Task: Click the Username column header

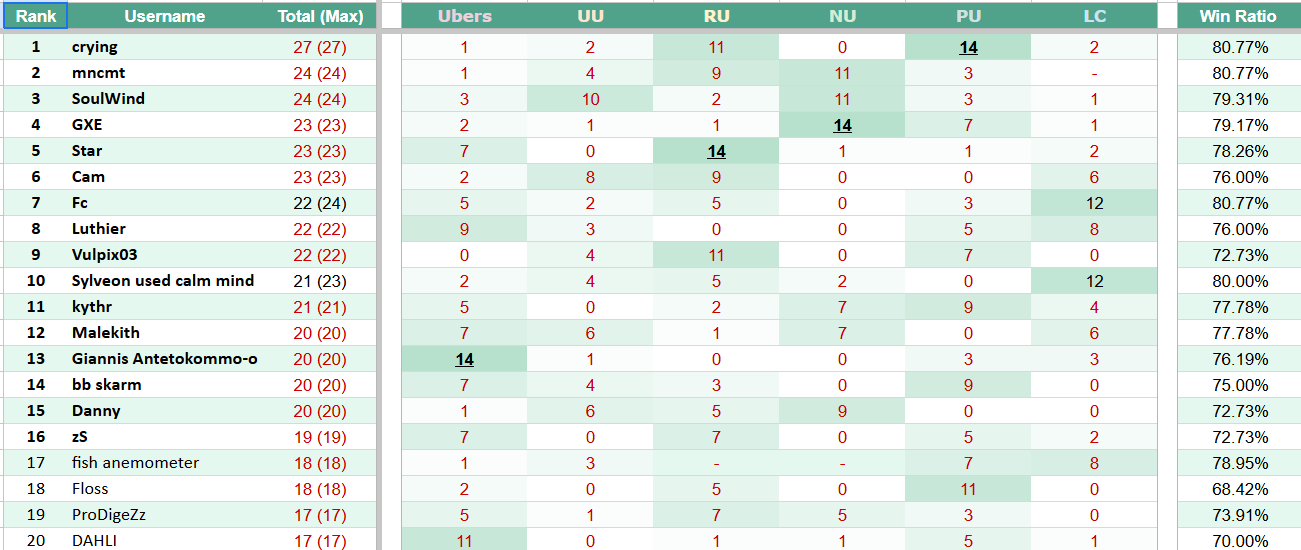Action: click(165, 16)
